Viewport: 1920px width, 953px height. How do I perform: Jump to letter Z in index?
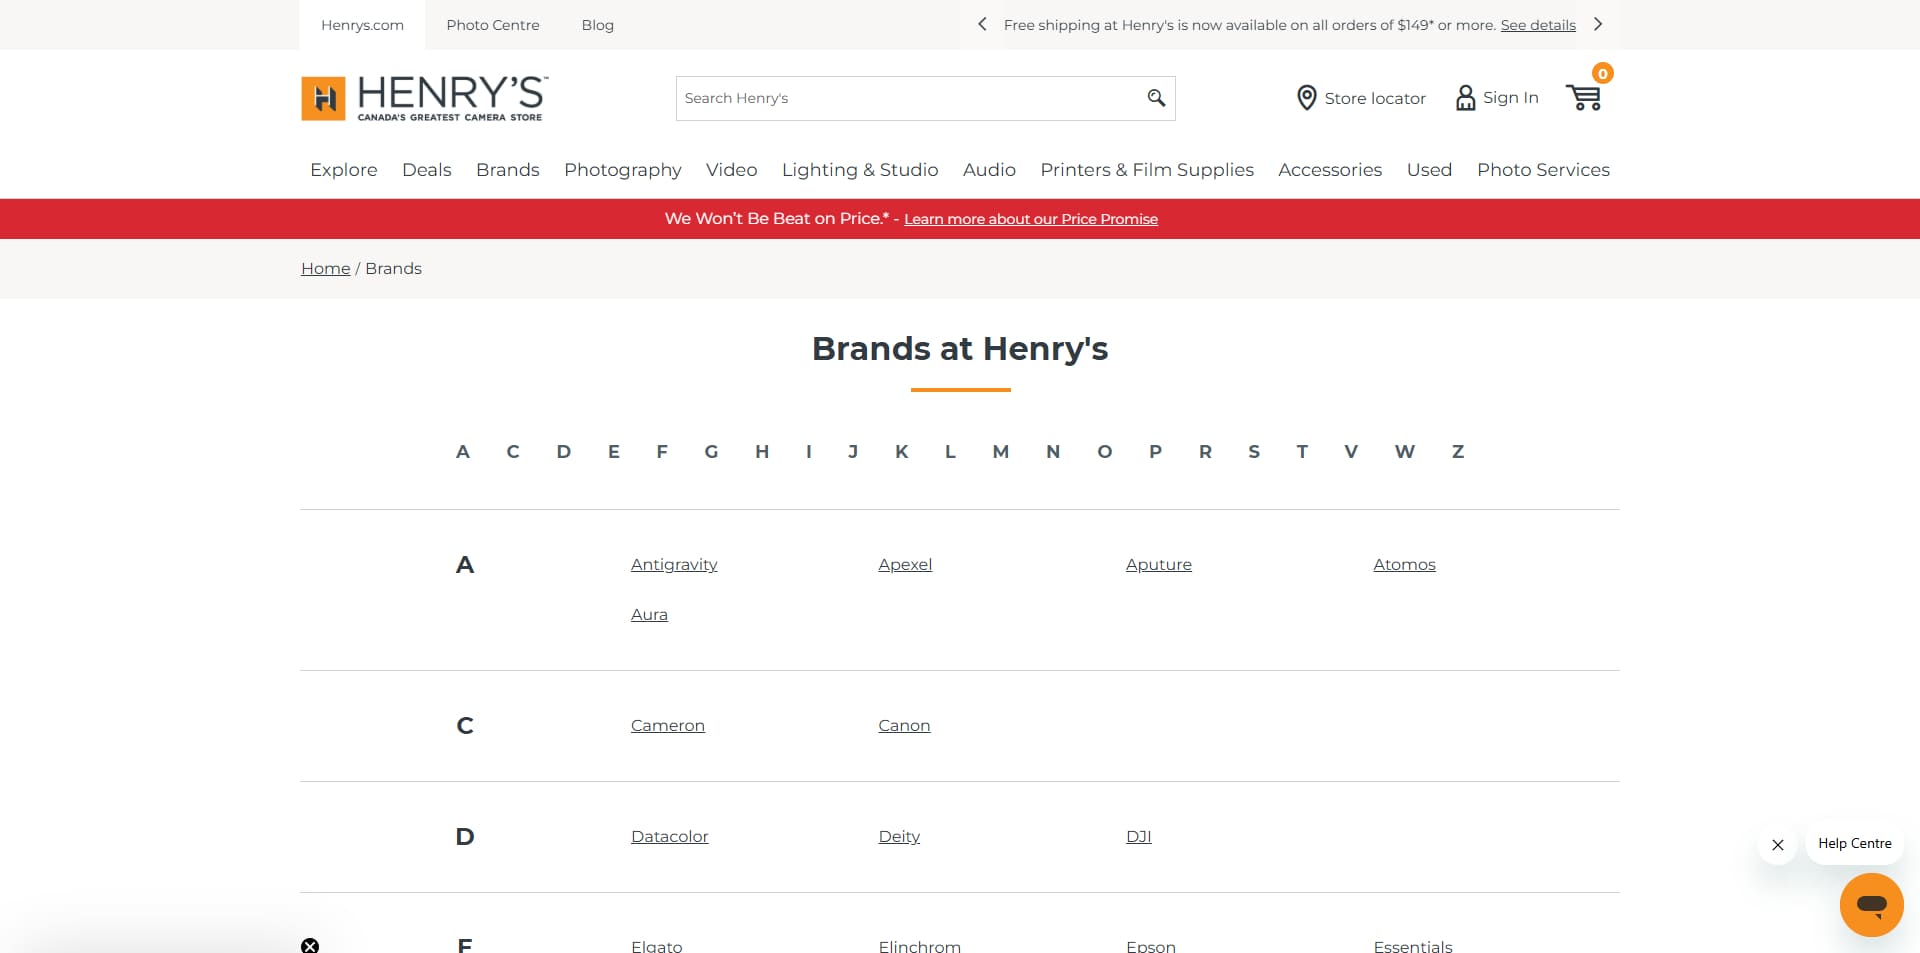[x=1458, y=452]
